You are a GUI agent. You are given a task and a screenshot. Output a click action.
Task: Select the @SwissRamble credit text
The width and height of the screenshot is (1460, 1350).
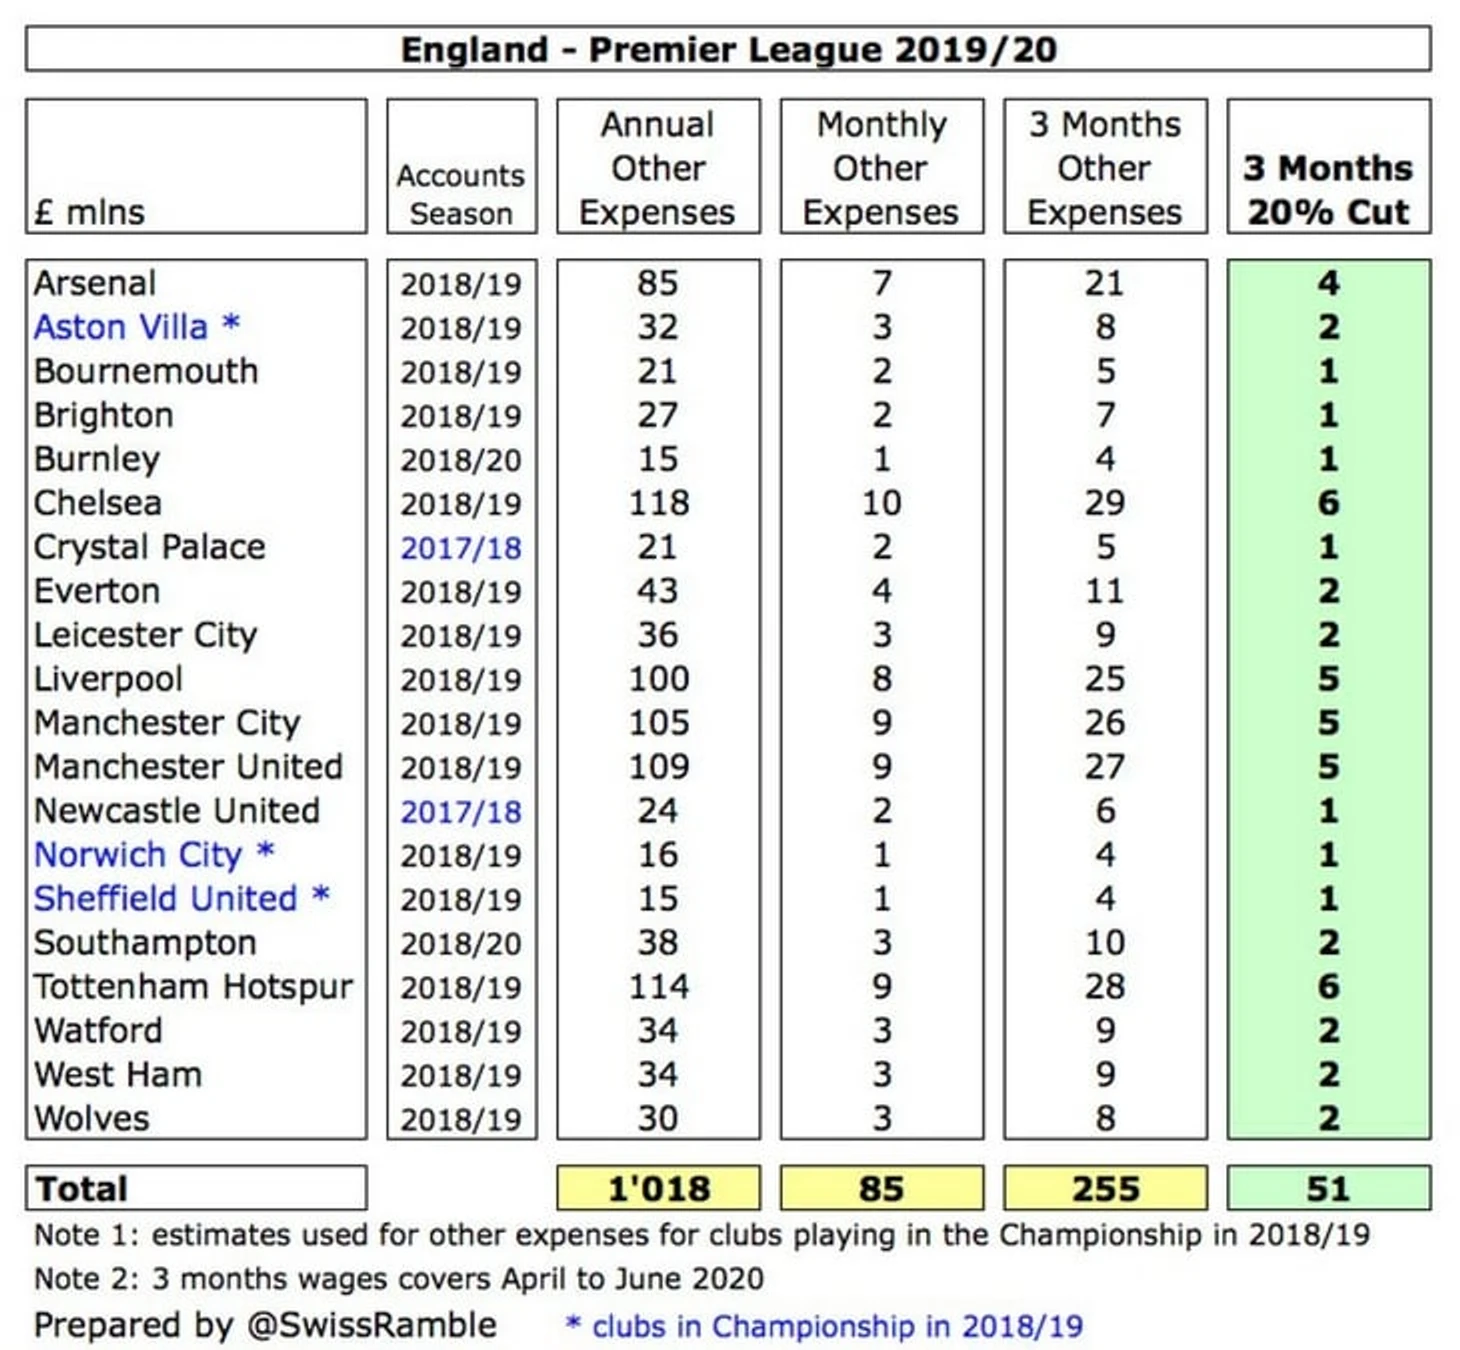(371, 1325)
